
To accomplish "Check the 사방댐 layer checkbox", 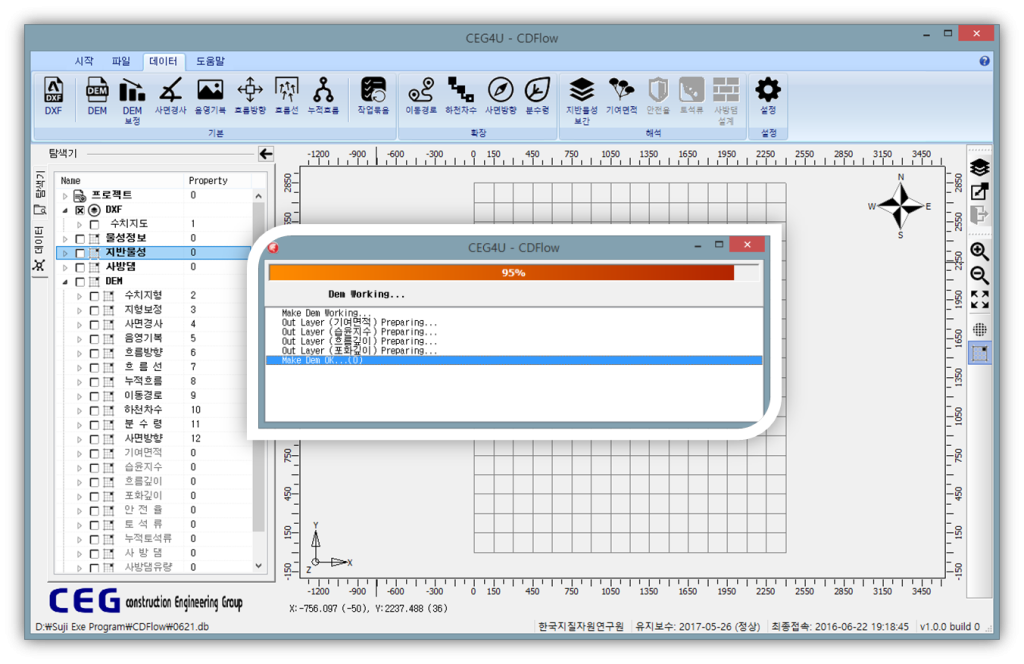I will coord(80,268).
